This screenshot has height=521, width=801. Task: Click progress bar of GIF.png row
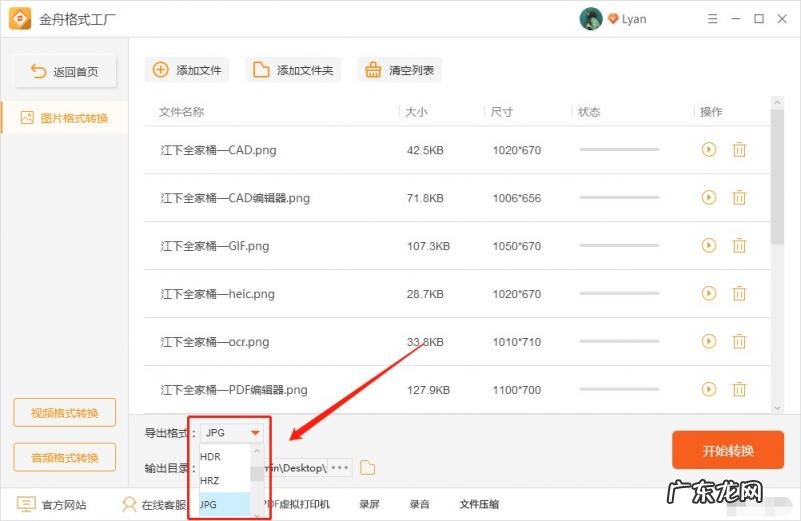(x=619, y=246)
